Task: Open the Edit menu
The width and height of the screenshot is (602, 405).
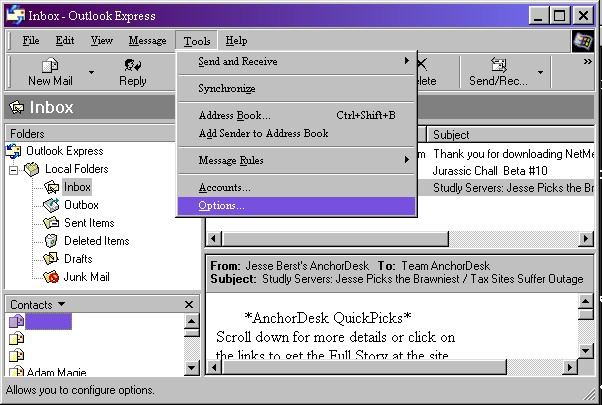Action: tap(65, 40)
